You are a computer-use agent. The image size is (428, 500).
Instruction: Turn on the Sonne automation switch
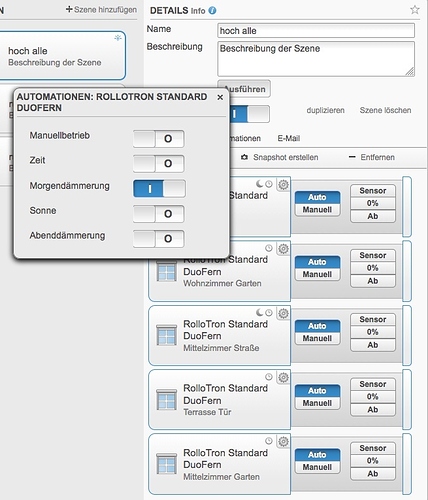coord(159,214)
